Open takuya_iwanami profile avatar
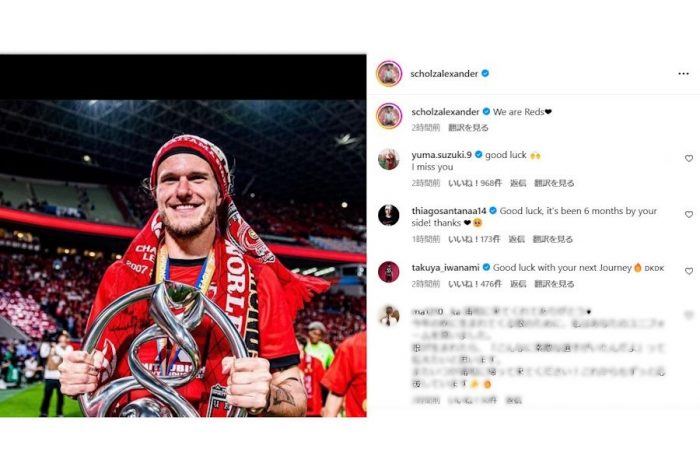 389,271
